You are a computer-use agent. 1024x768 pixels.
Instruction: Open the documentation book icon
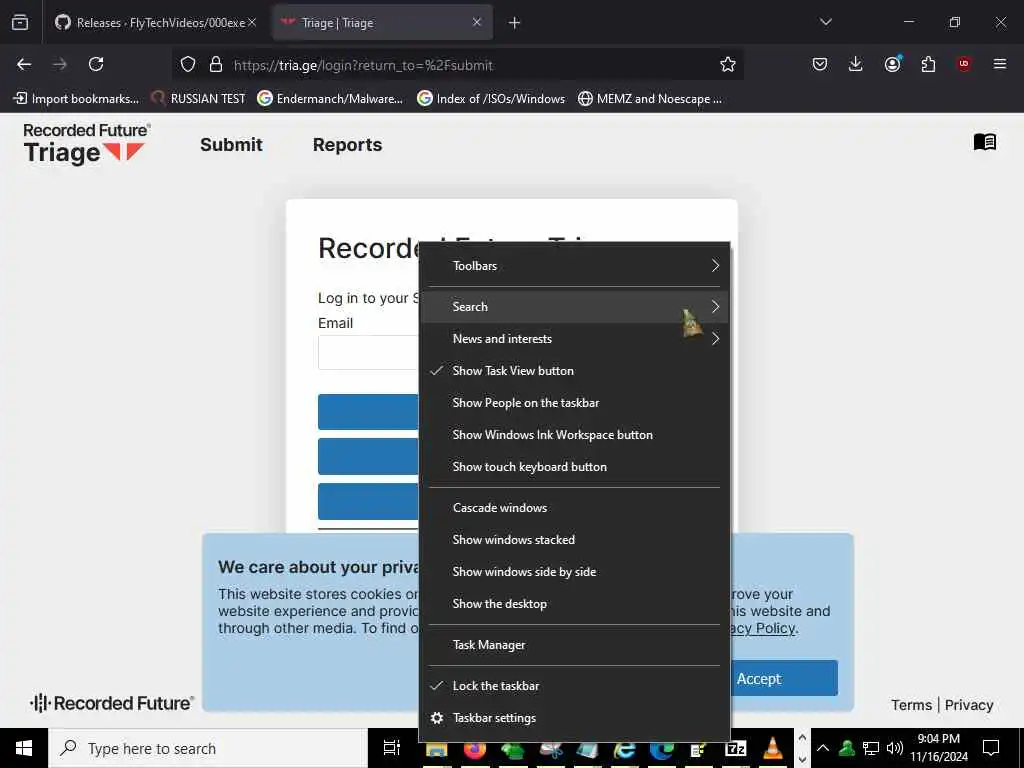(x=984, y=142)
